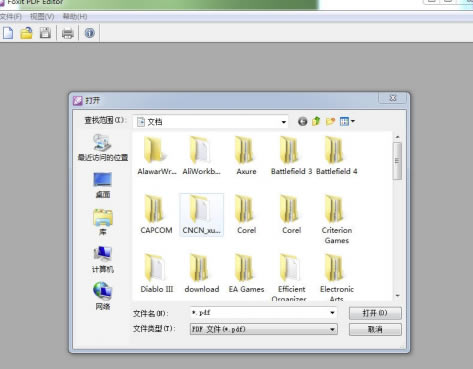Click the up one level folder icon

316,121
